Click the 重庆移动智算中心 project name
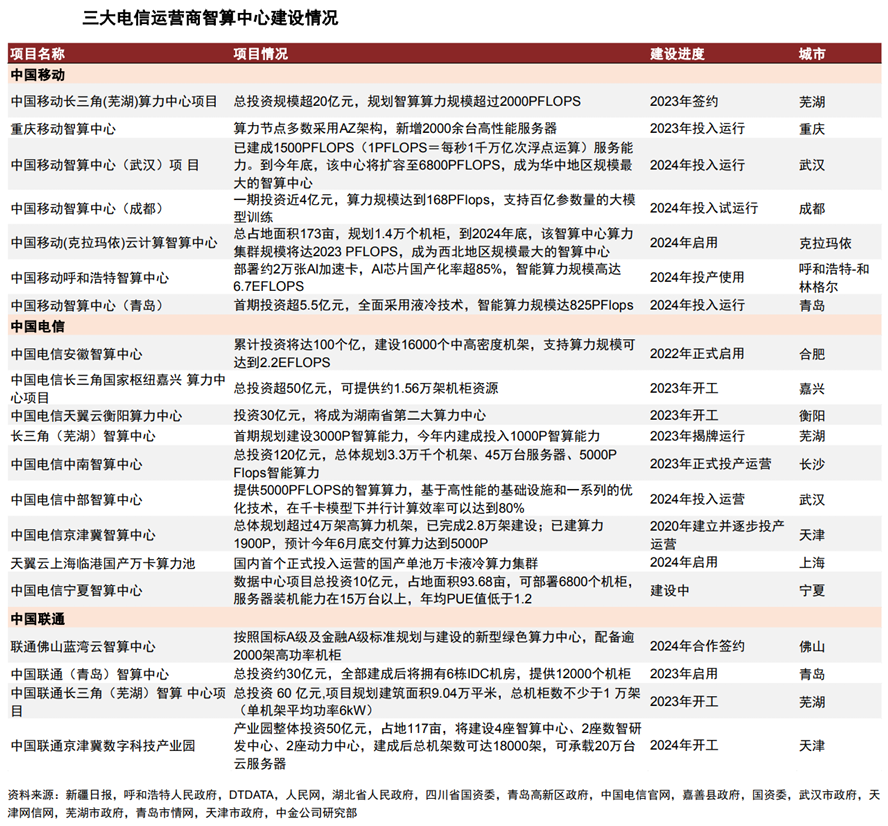The width and height of the screenshot is (888, 826). click(63, 129)
